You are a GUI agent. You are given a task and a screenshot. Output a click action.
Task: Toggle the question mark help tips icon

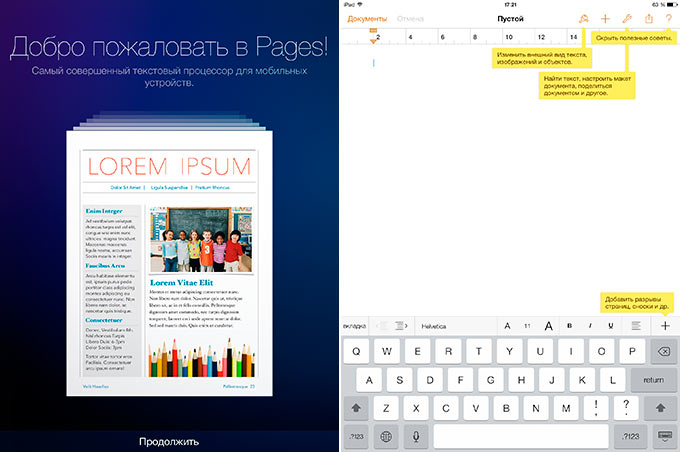click(669, 19)
